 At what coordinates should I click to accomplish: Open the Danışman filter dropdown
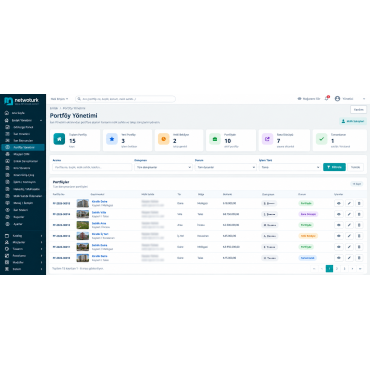163,167
